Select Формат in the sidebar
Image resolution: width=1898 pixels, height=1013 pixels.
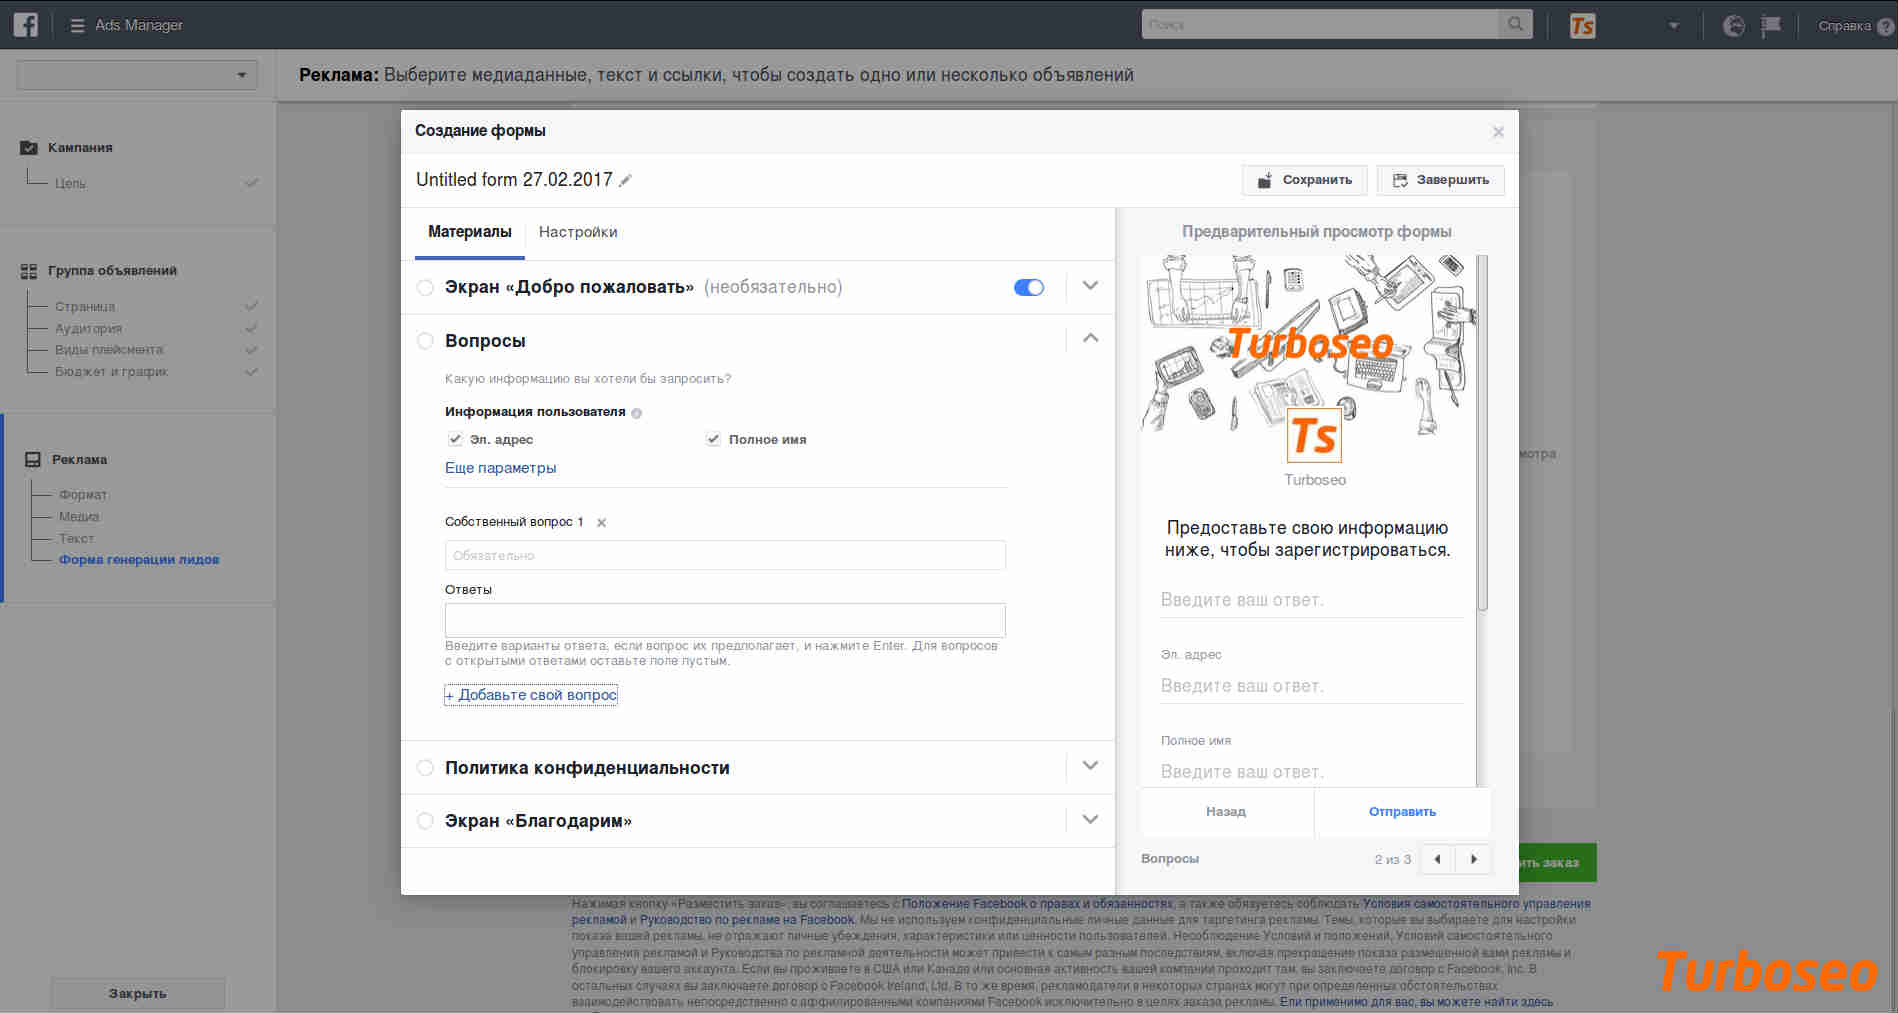tap(83, 495)
